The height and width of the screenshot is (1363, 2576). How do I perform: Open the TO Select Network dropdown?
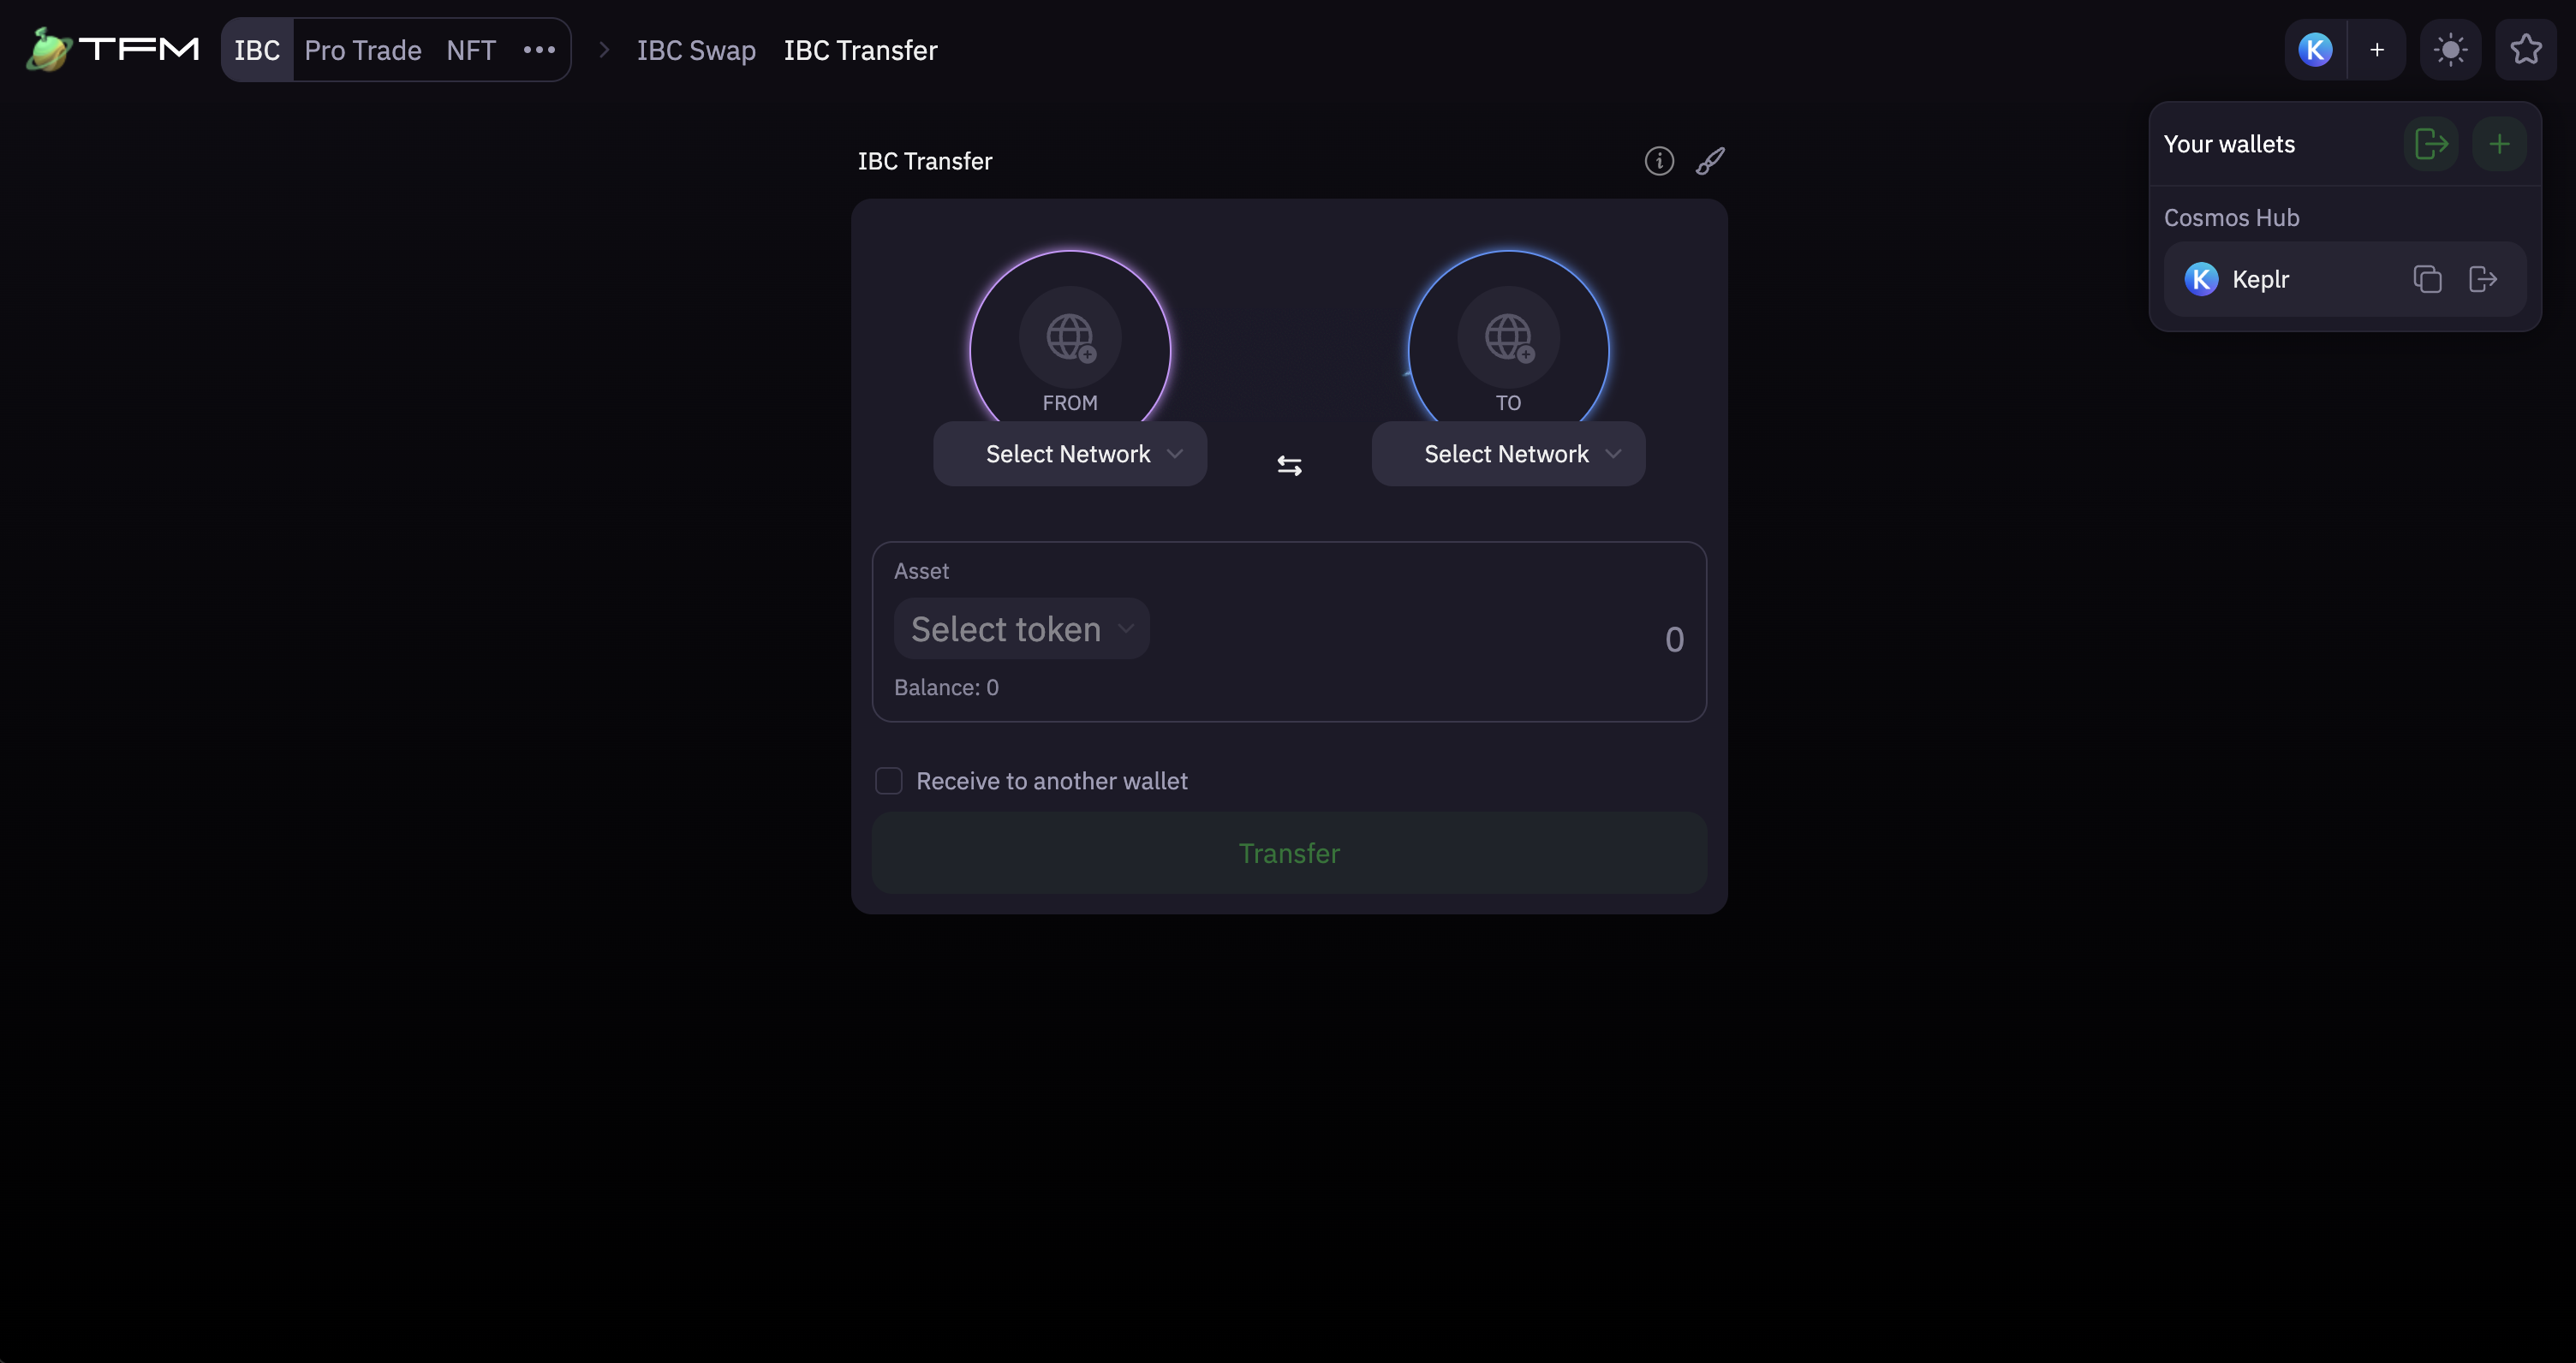point(1508,454)
